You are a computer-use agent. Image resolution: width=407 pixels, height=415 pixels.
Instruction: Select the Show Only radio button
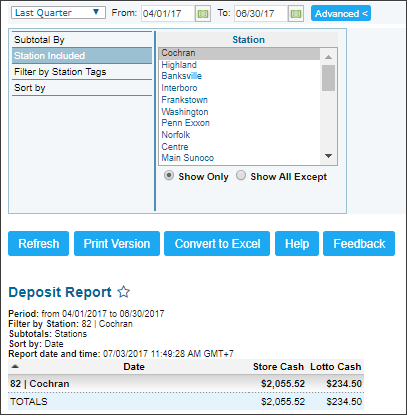pos(169,175)
